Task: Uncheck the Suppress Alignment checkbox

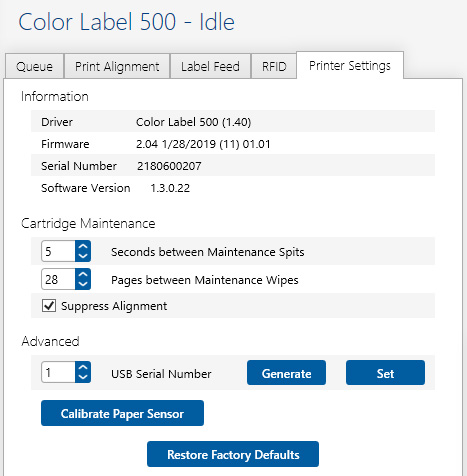Action: point(49,306)
